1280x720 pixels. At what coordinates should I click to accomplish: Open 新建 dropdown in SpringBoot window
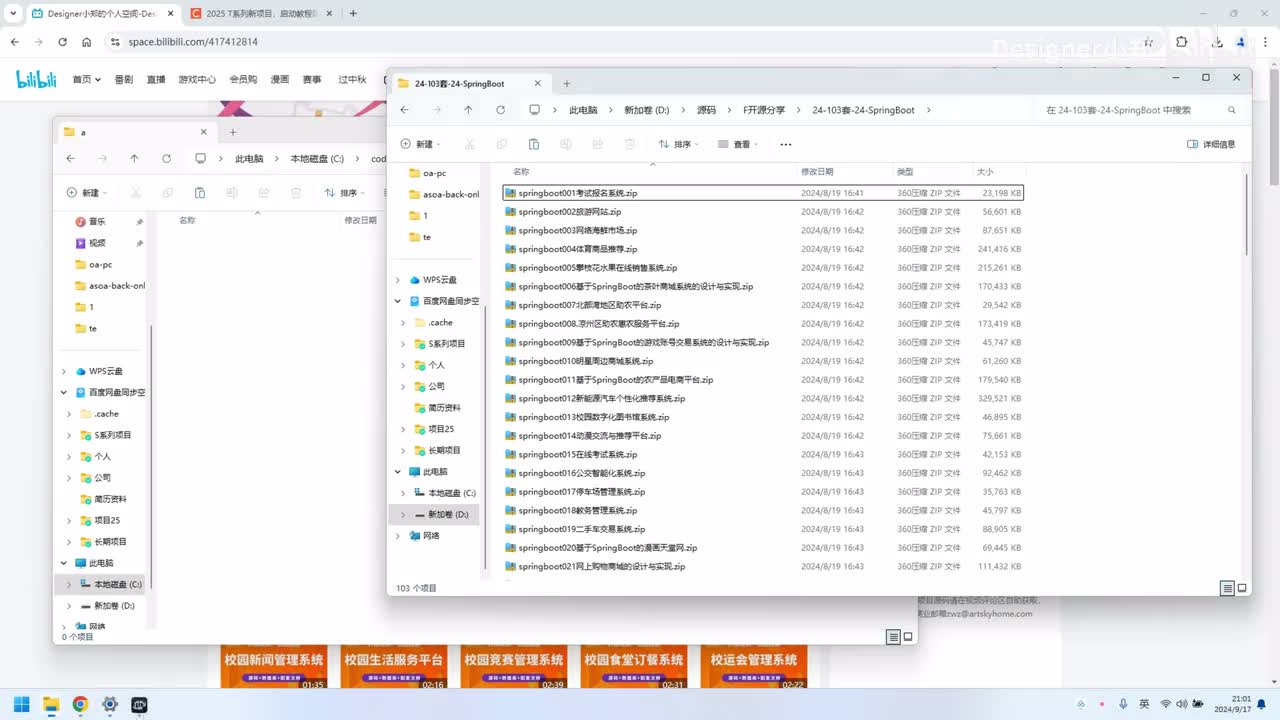point(420,144)
